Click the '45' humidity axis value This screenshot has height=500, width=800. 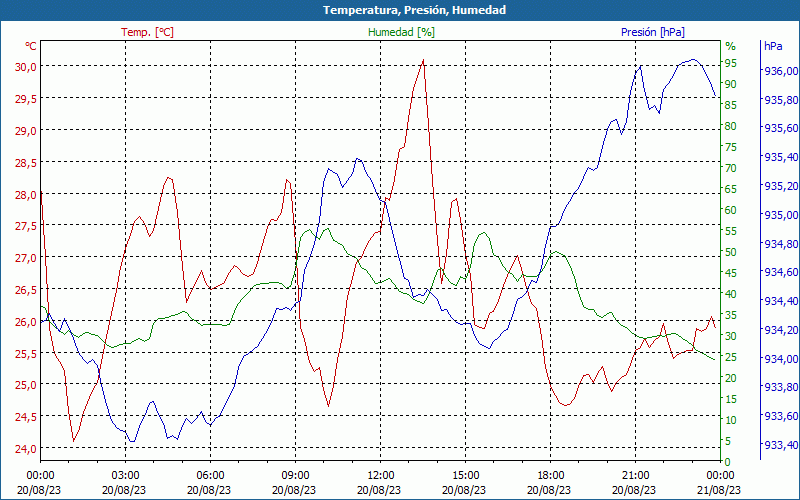click(731, 273)
